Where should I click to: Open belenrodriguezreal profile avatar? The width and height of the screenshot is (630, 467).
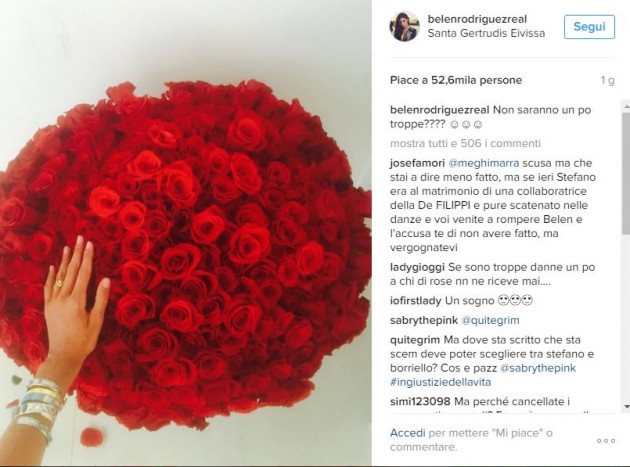point(404,26)
